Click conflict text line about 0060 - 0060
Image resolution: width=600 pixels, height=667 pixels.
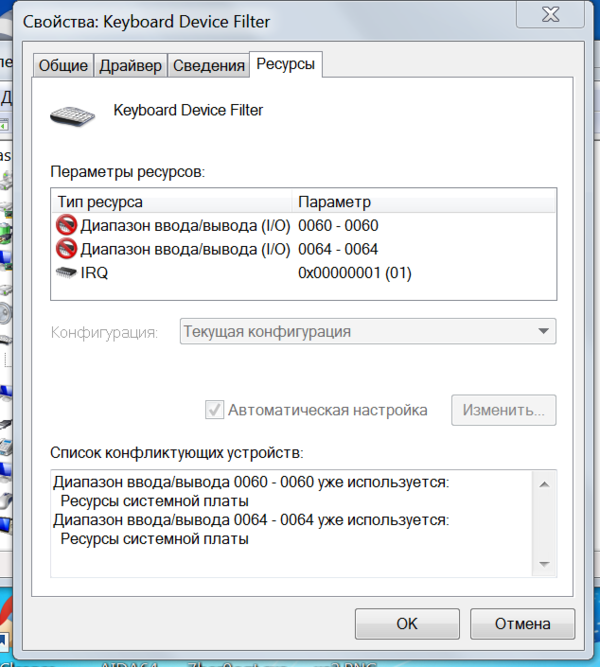pyautogui.click(x=251, y=482)
